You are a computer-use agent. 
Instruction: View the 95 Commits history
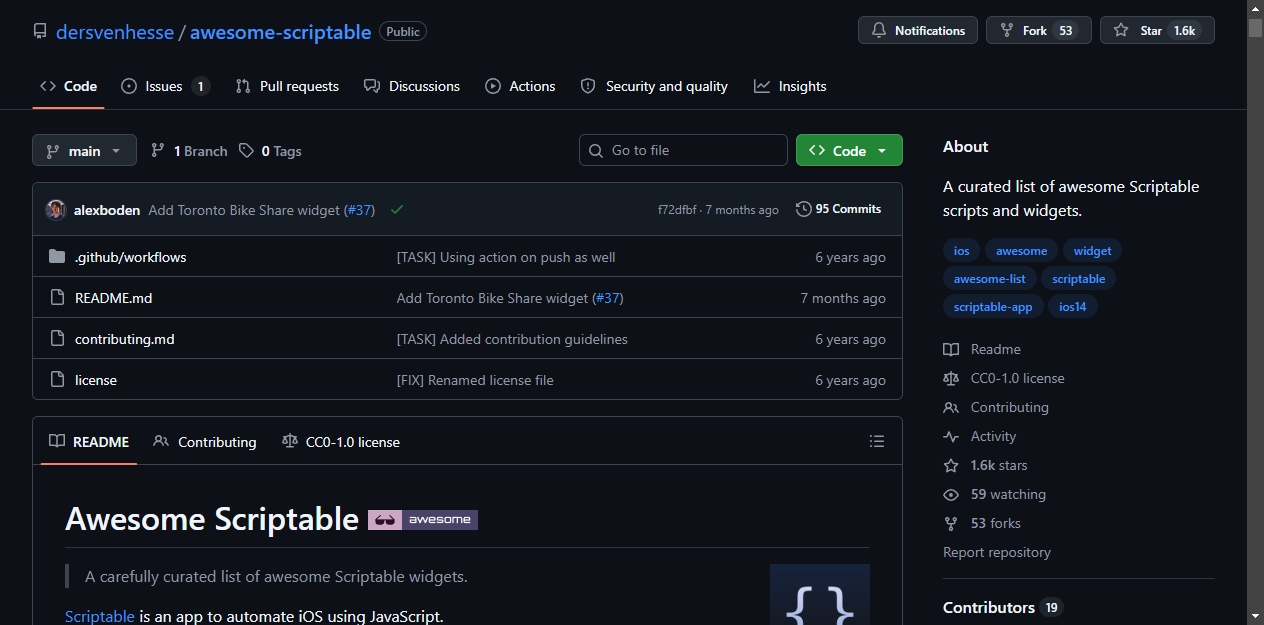838,209
